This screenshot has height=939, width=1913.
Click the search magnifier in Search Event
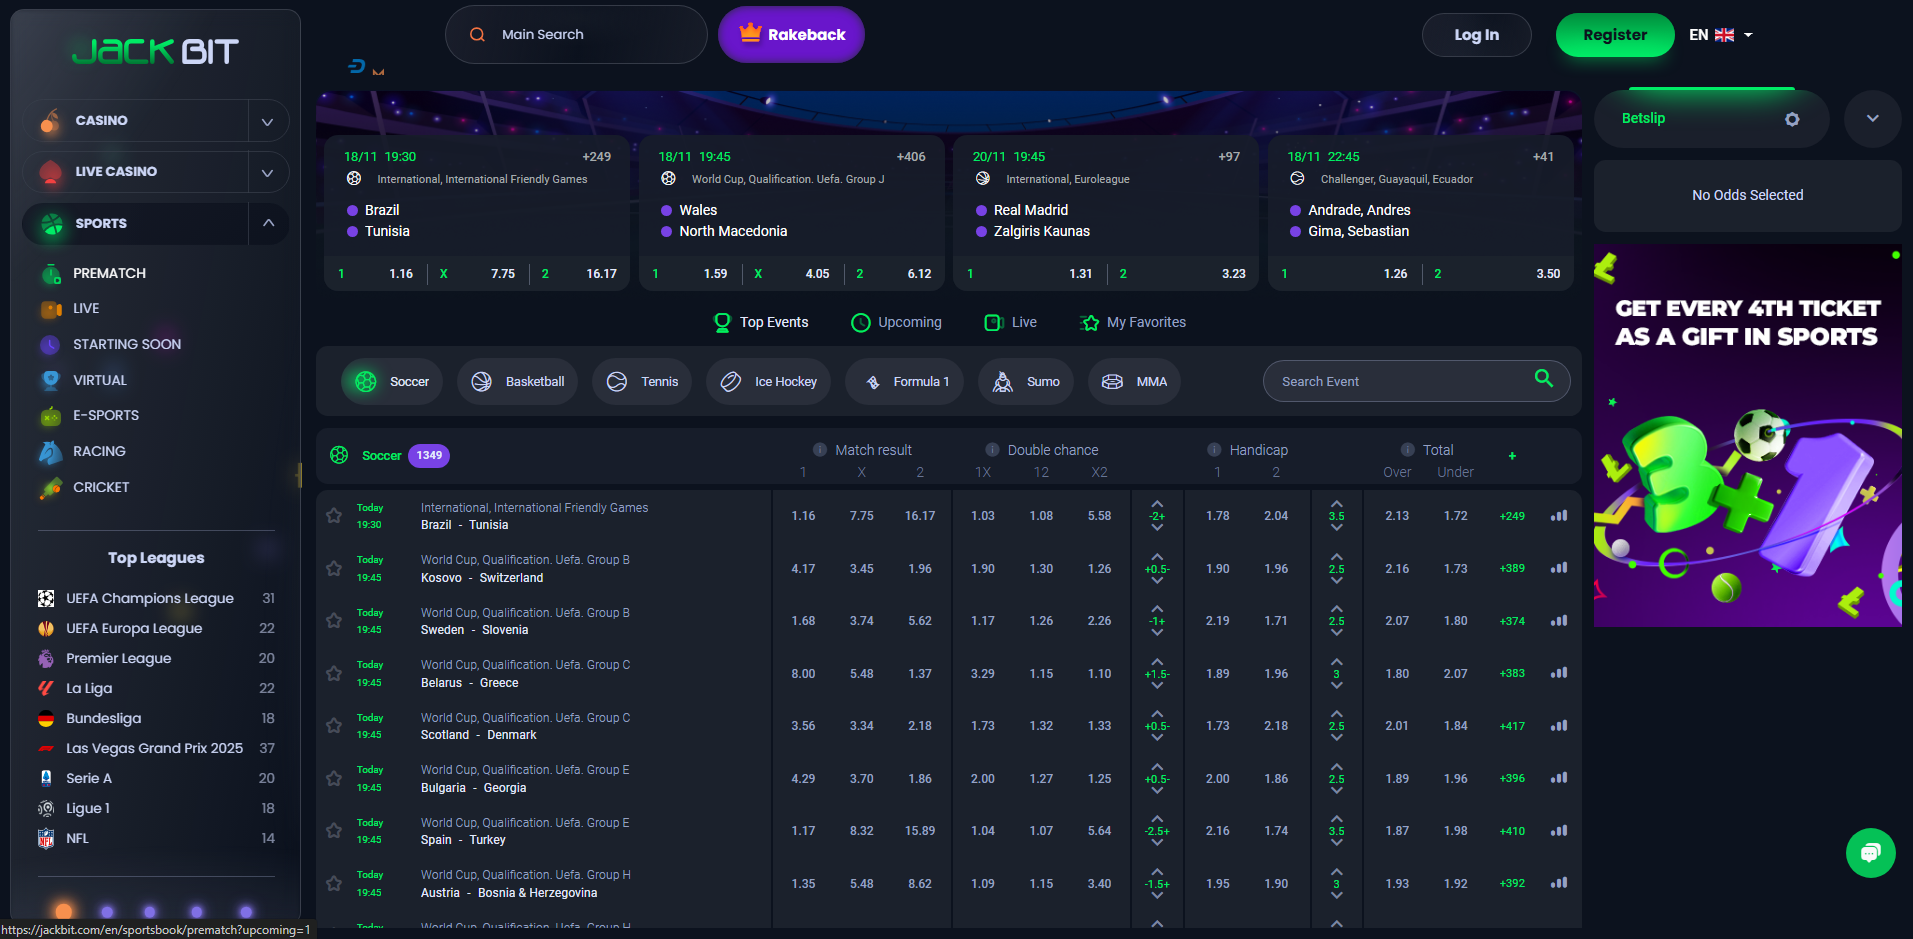coord(1543,378)
